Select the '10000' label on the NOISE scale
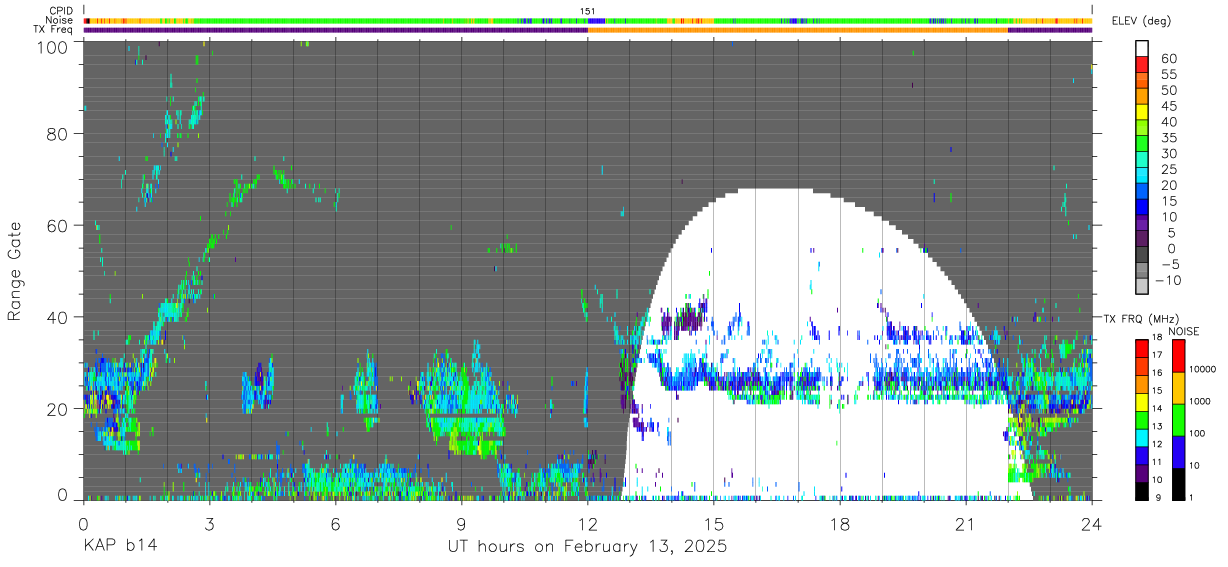Image resolution: width=1228 pixels, height=567 pixels. (1202, 370)
